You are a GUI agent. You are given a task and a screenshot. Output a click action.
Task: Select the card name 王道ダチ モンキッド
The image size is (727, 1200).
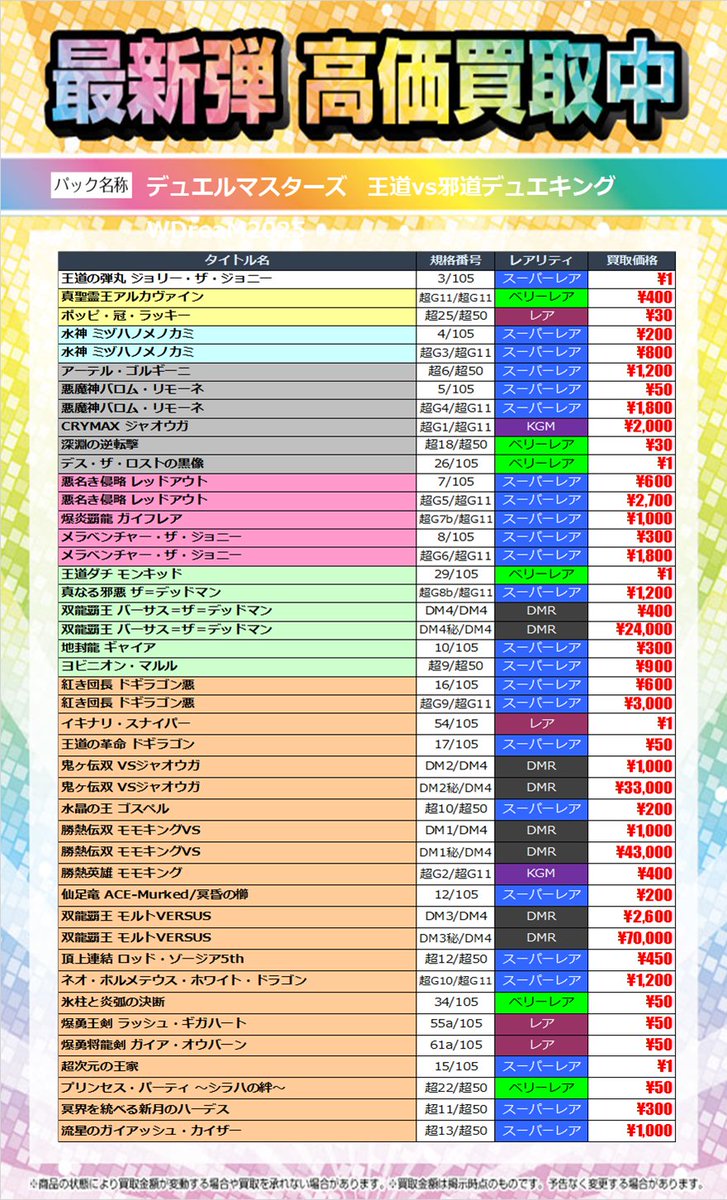click(x=121, y=574)
